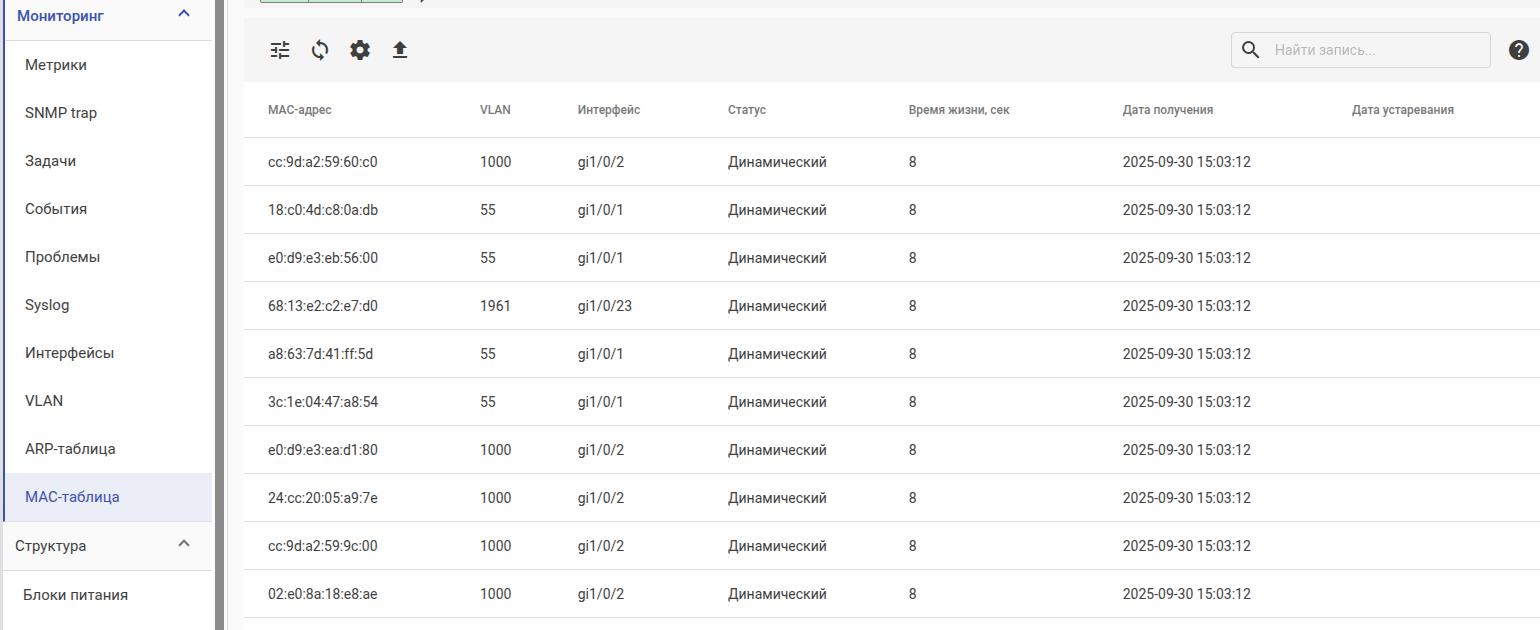The height and width of the screenshot is (630, 1540).
Task: Open Блоки питания in sidebar
Action: point(76,595)
